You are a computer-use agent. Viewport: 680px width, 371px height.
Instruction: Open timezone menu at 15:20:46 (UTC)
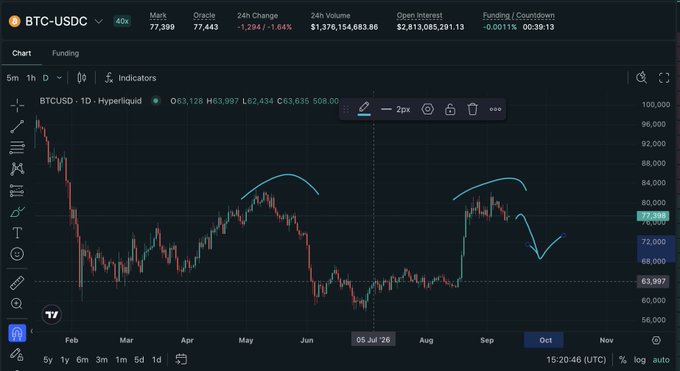click(x=576, y=360)
